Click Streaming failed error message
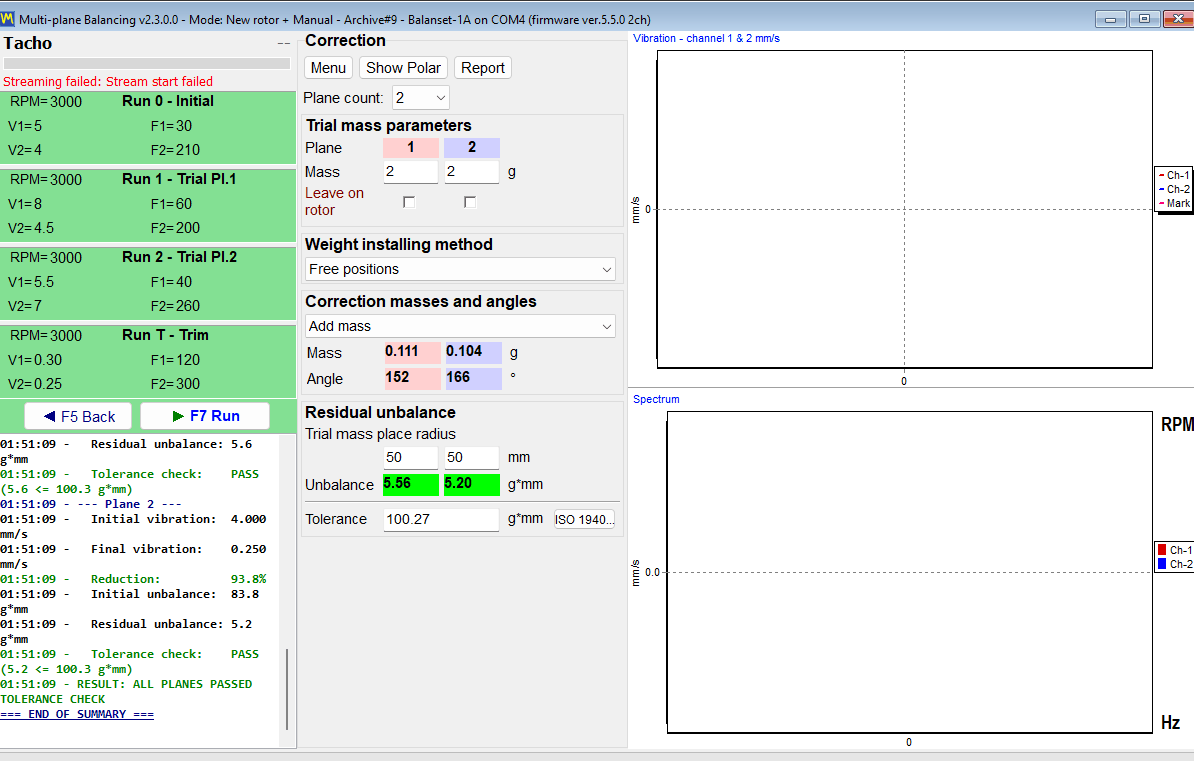1194x761 pixels. (108, 82)
